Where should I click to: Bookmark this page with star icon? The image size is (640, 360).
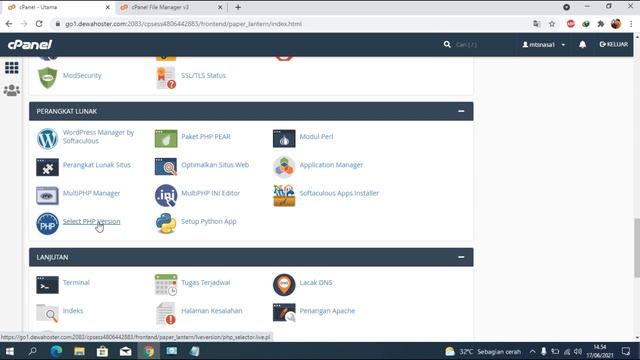coord(552,24)
